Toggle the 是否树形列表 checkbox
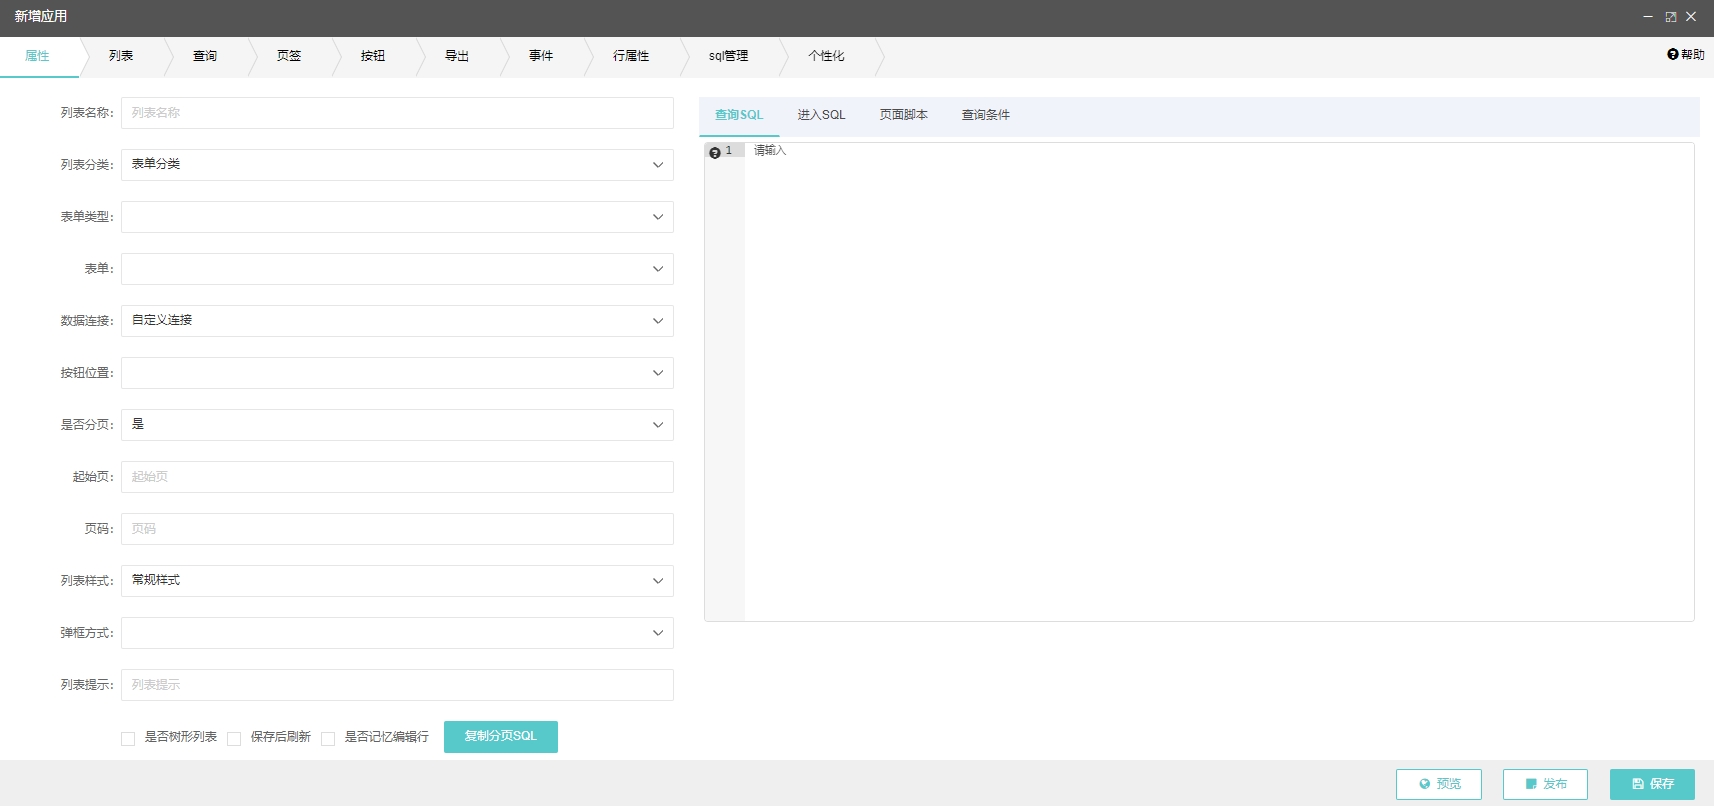Image resolution: width=1714 pixels, height=806 pixels. [x=128, y=739]
